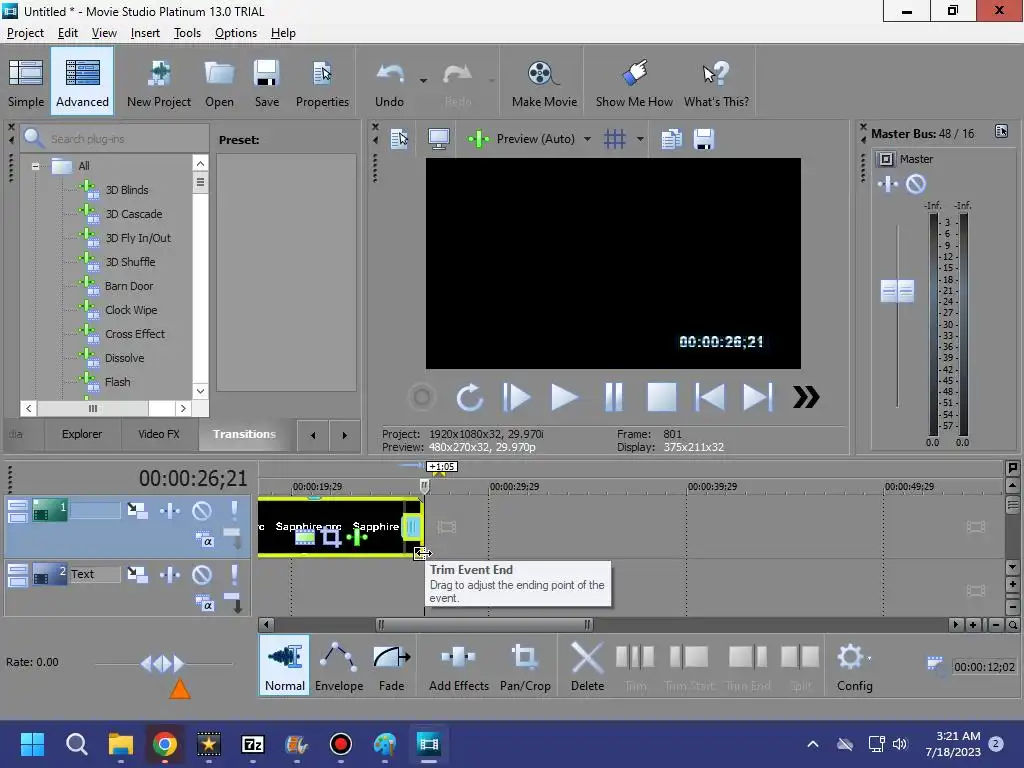This screenshot has width=1024, height=768.
Task: Toggle Loop Playback button
Action: tap(470, 397)
